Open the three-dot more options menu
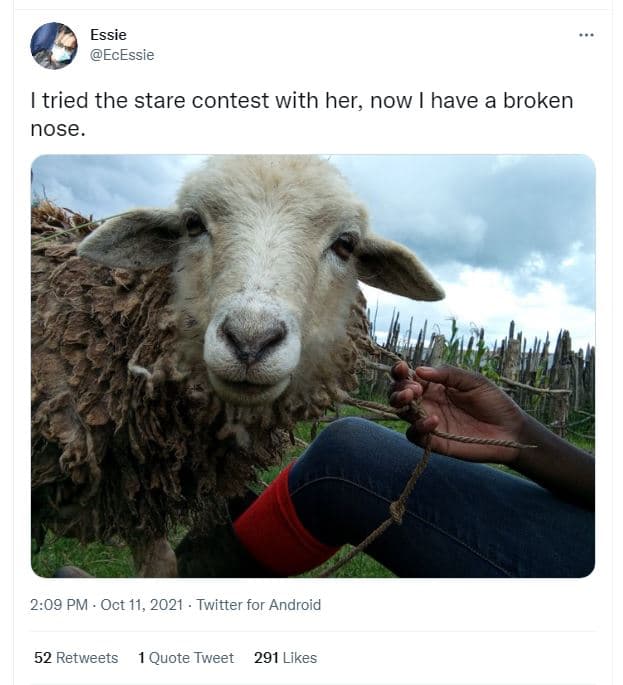623x685 pixels. point(586,35)
